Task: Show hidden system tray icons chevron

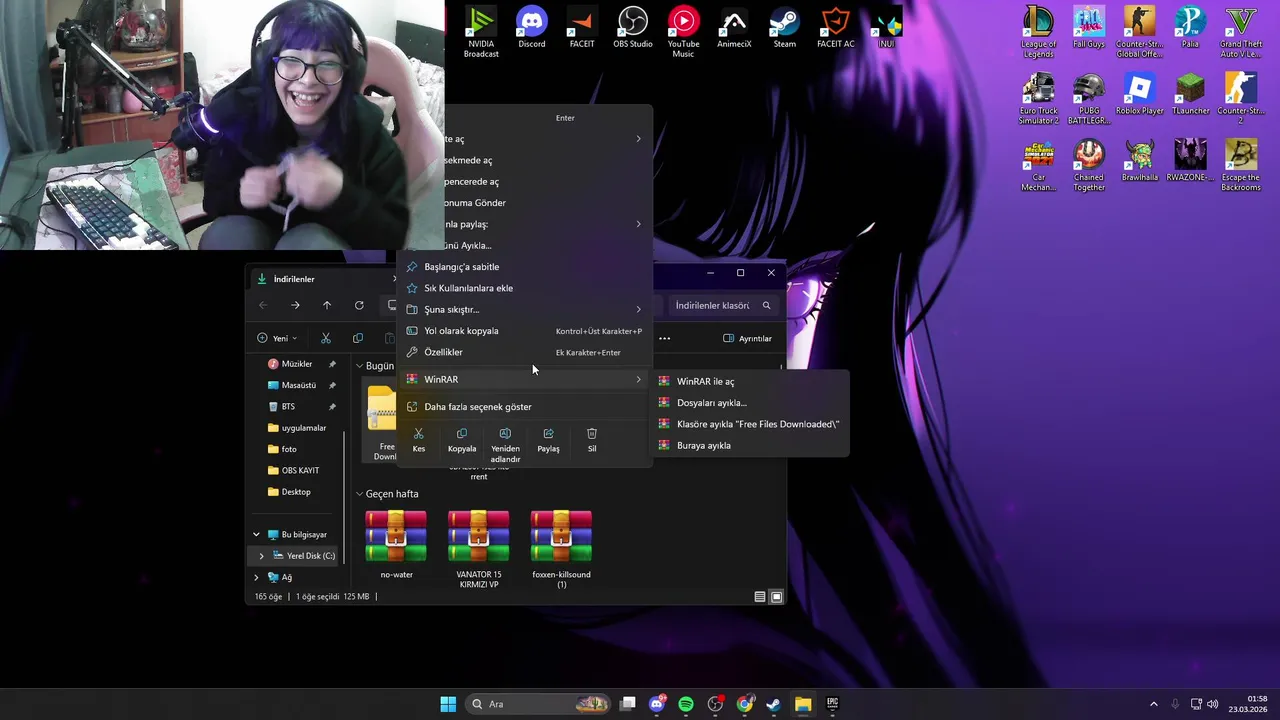Action: click(1153, 704)
